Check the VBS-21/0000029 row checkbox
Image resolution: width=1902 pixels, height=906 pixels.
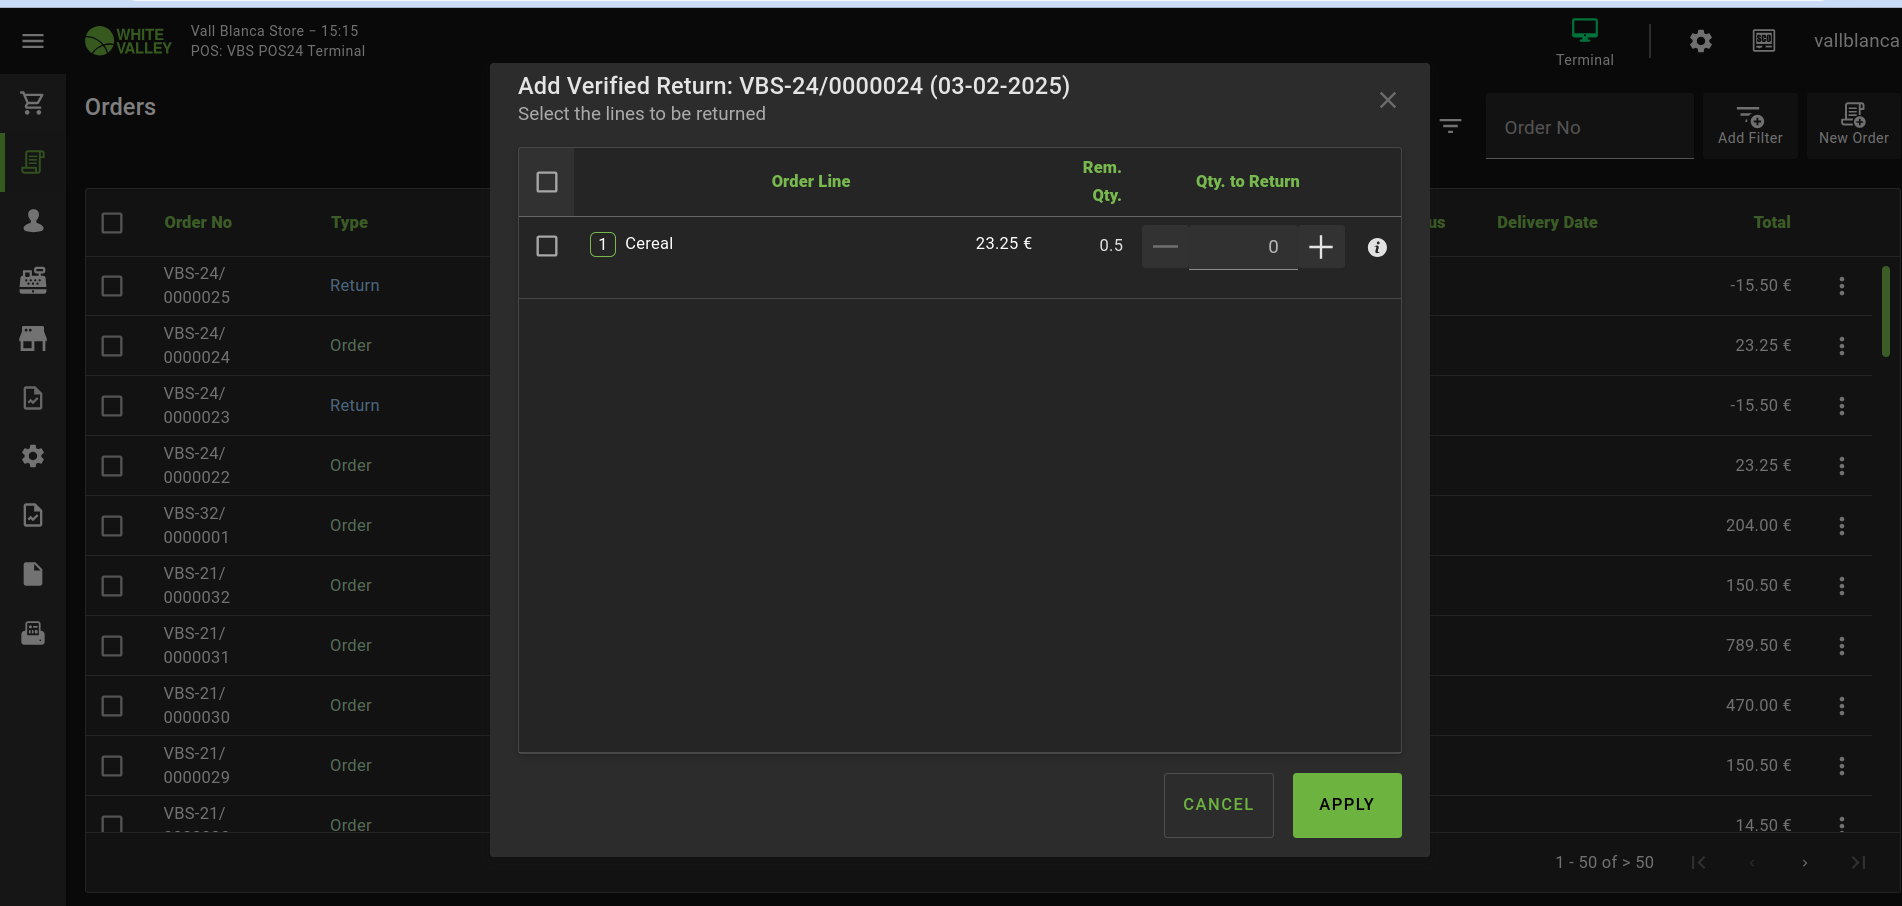(112, 766)
